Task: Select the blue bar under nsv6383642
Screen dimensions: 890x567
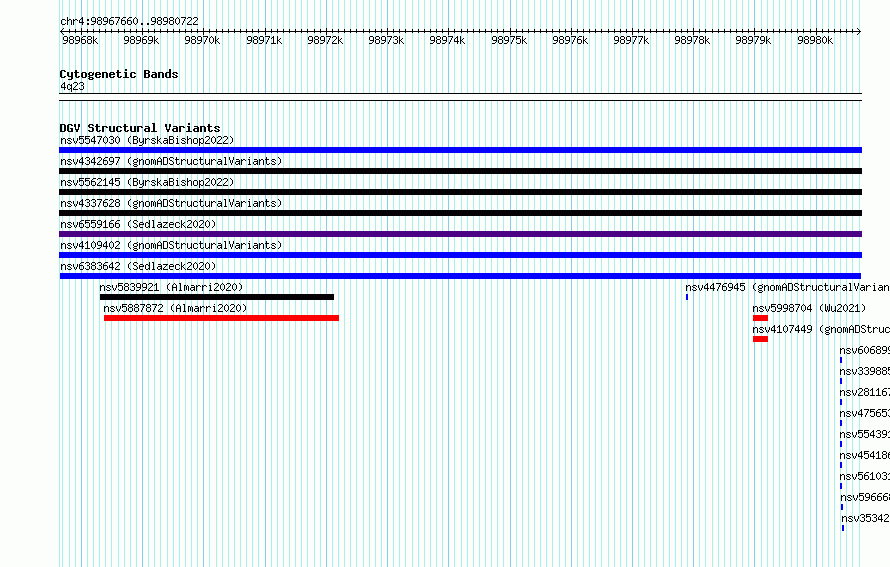Action: tap(460, 276)
